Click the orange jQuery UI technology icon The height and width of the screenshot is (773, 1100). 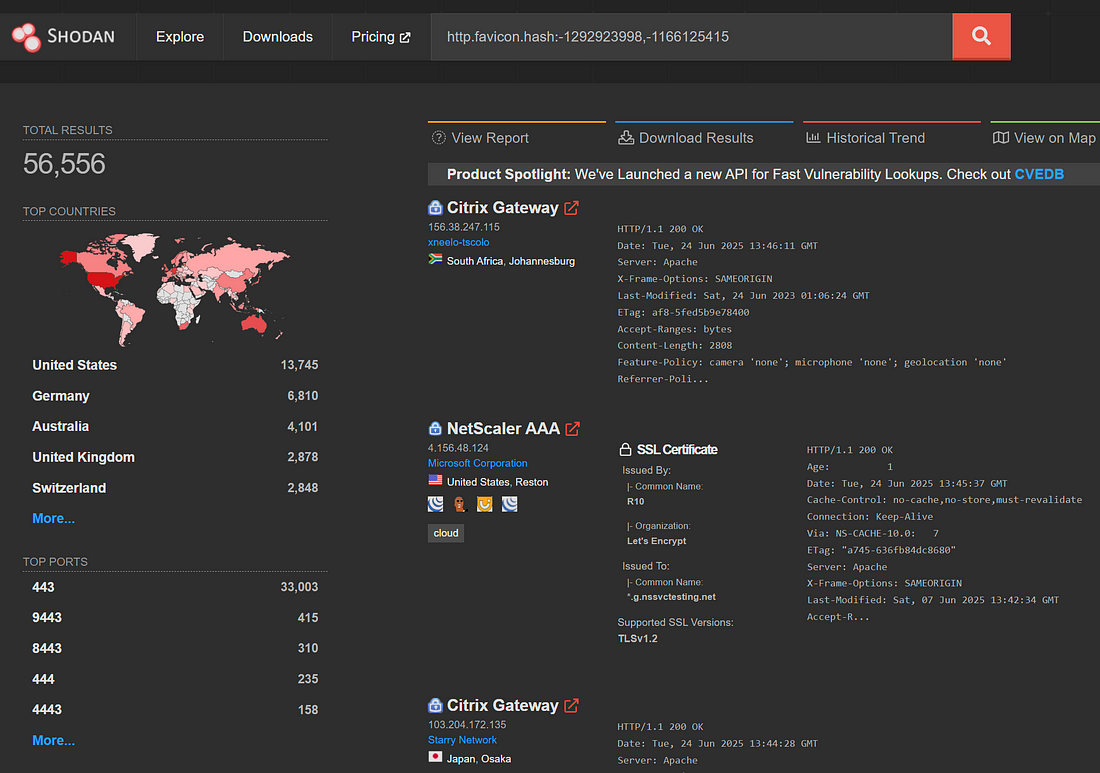pos(485,505)
